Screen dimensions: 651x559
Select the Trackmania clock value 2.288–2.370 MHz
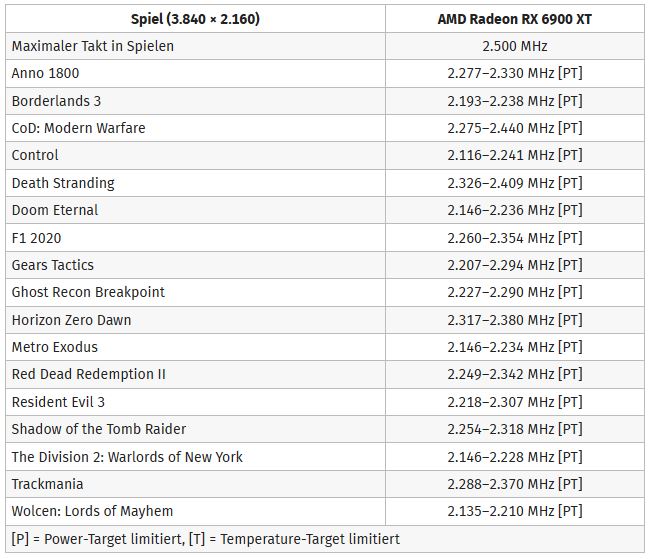514,484
